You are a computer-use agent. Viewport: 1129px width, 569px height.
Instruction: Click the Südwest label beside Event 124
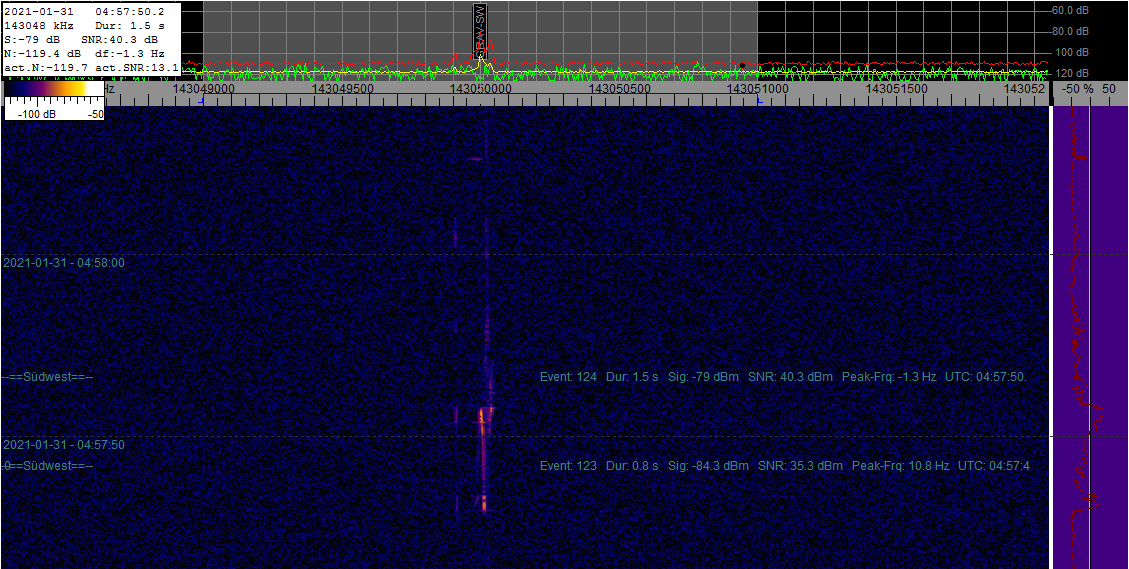point(48,377)
